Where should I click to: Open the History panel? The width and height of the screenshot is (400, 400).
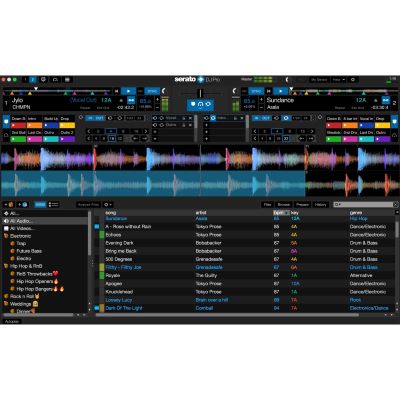click(x=321, y=205)
